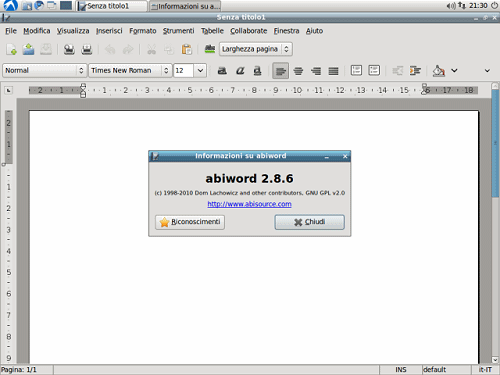Open a file using the toolbar icon
This screenshot has width=500, height=375.
(x=28, y=49)
